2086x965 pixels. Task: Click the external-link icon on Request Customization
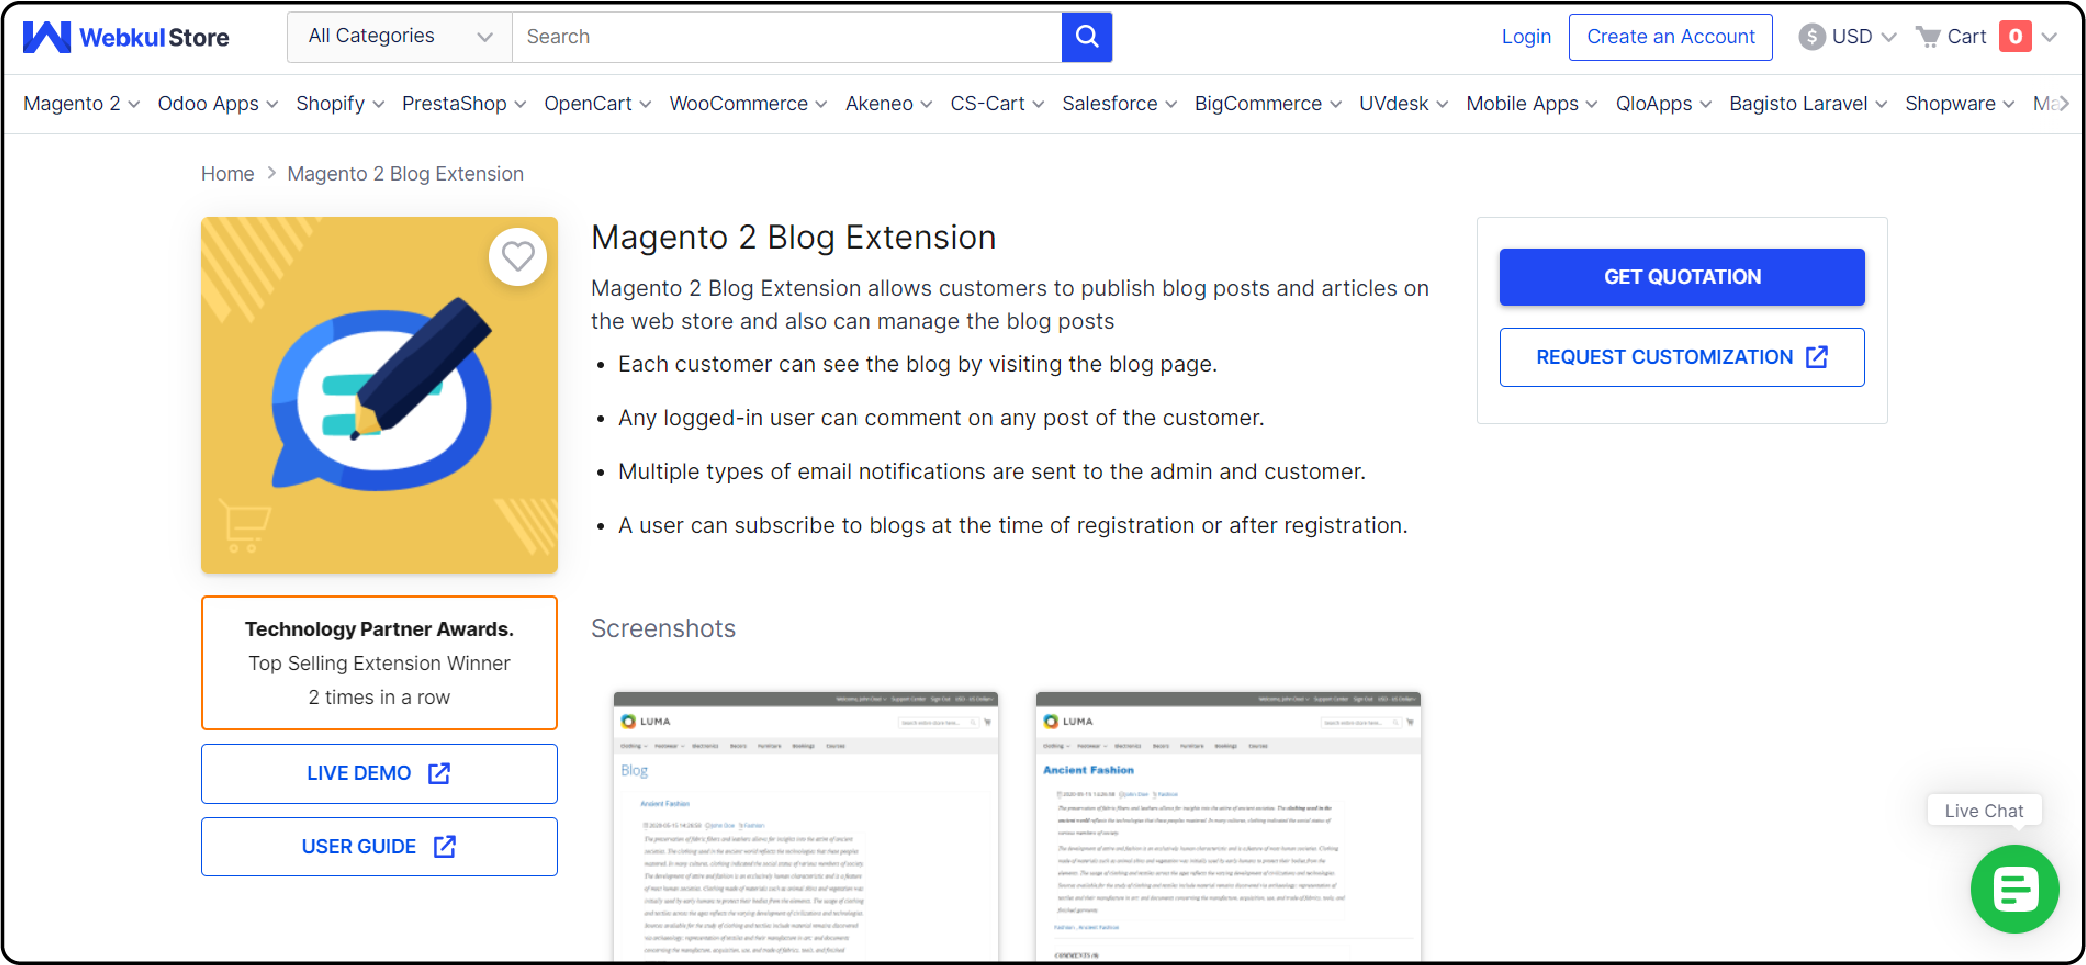pos(1817,357)
